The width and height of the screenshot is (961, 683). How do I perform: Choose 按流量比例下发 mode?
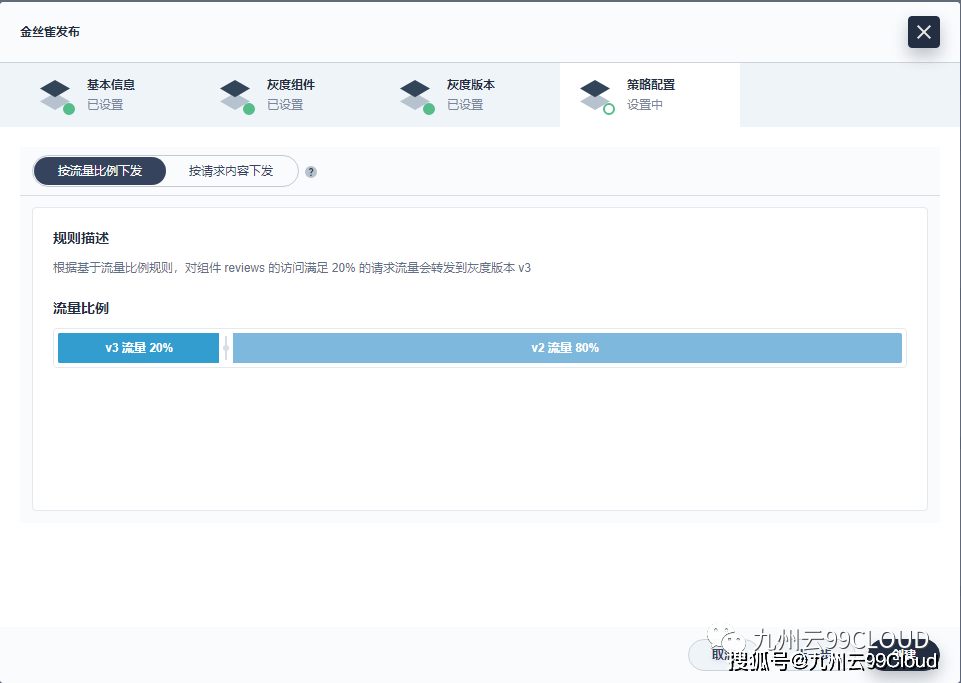[x=100, y=171]
